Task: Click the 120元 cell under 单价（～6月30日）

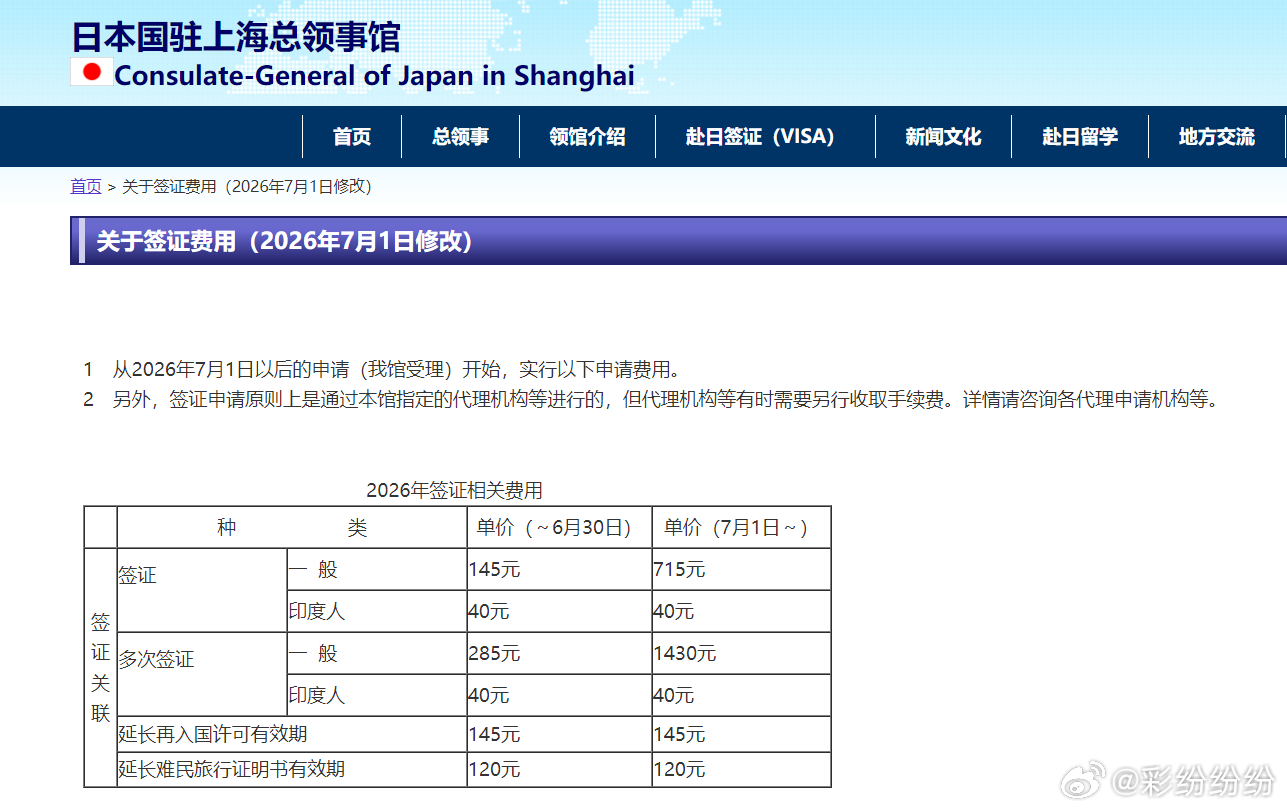Action: pyautogui.click(x=559, y=769)
